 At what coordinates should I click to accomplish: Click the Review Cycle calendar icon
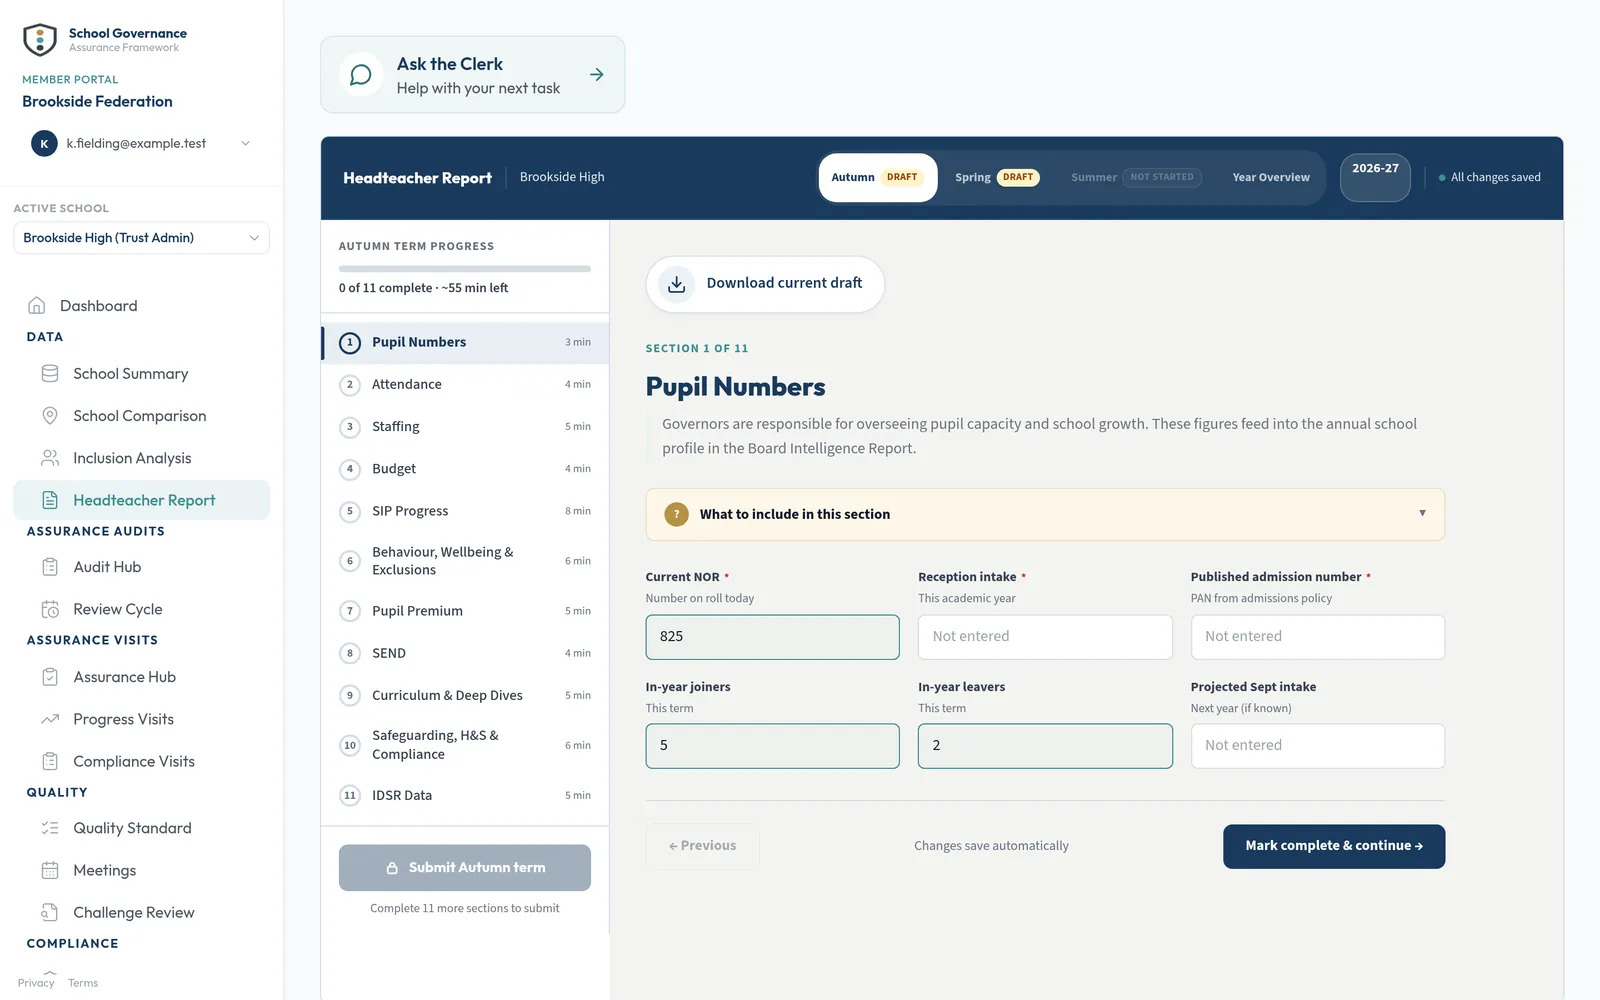click(50, 609)
